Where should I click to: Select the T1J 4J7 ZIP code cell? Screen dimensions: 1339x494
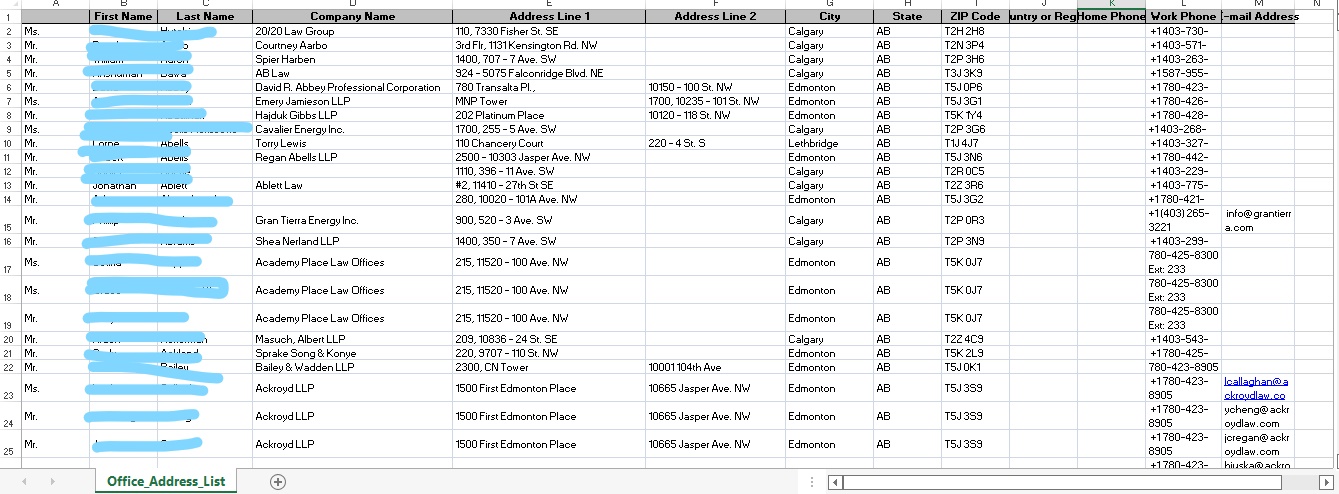pyautogui.click(x=975, y=143)
